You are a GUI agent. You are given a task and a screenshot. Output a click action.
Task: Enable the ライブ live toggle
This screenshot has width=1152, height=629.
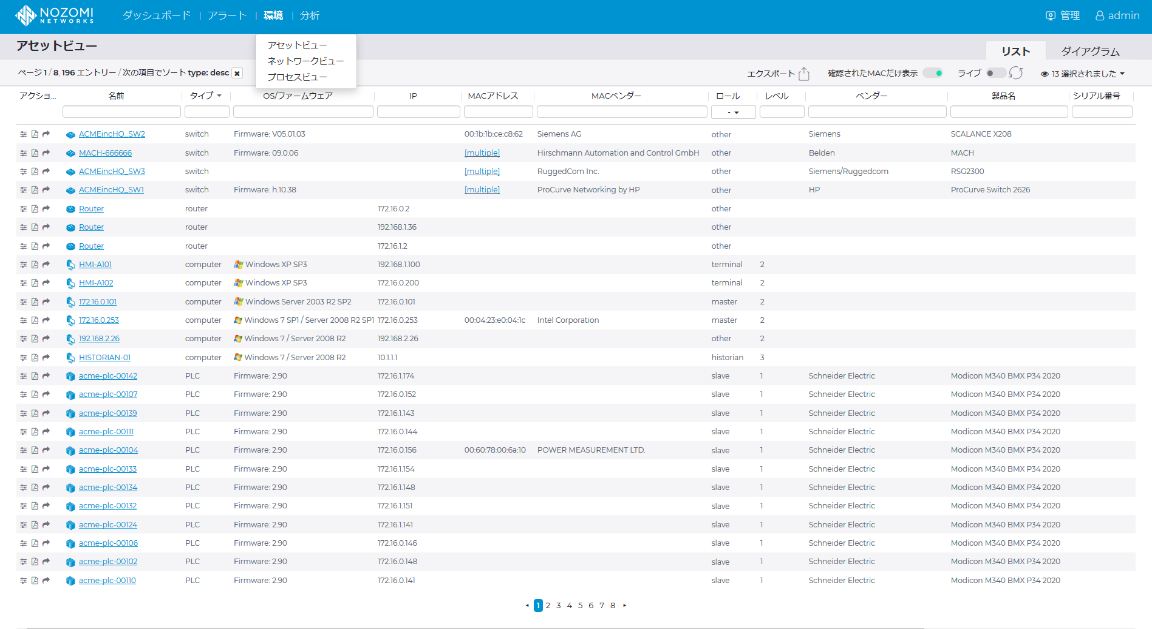click(x=996, y=73)
